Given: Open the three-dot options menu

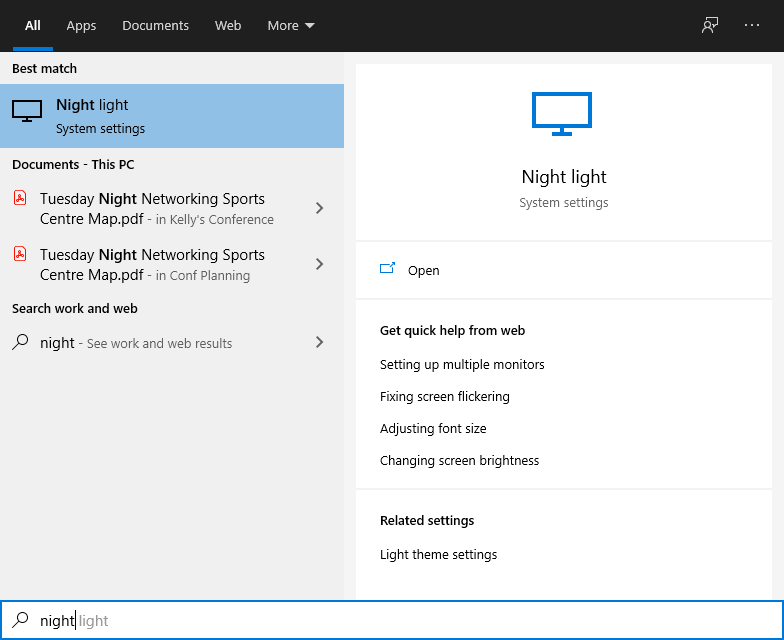Looking at the screenshot, I should (x=752, y=26).
